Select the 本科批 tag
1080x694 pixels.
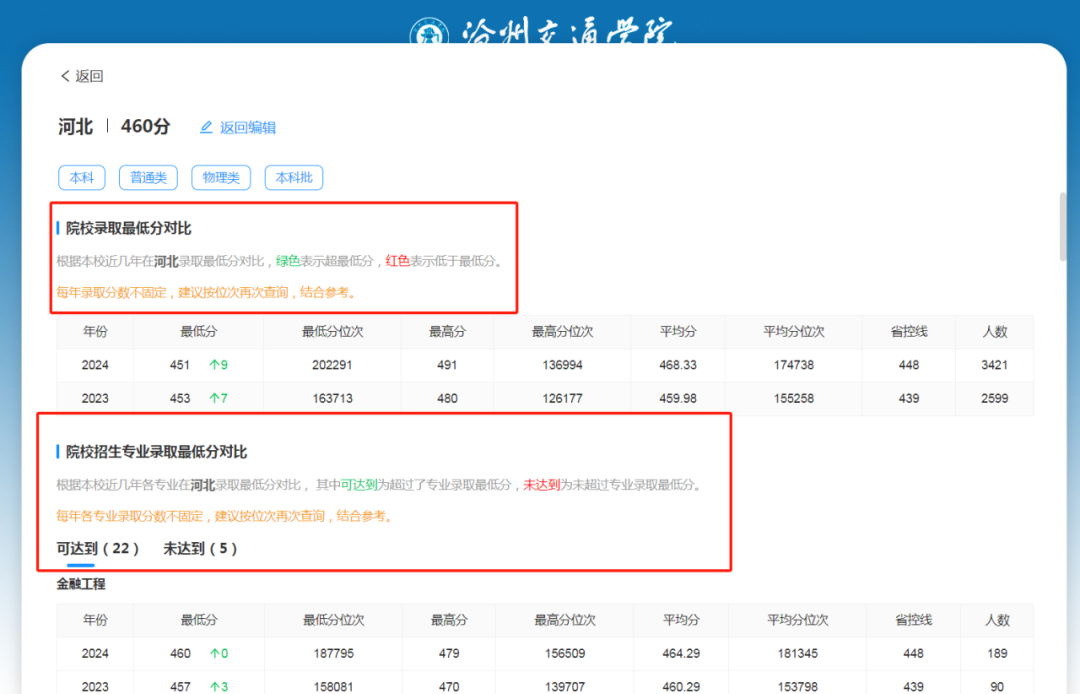[294, 178]
